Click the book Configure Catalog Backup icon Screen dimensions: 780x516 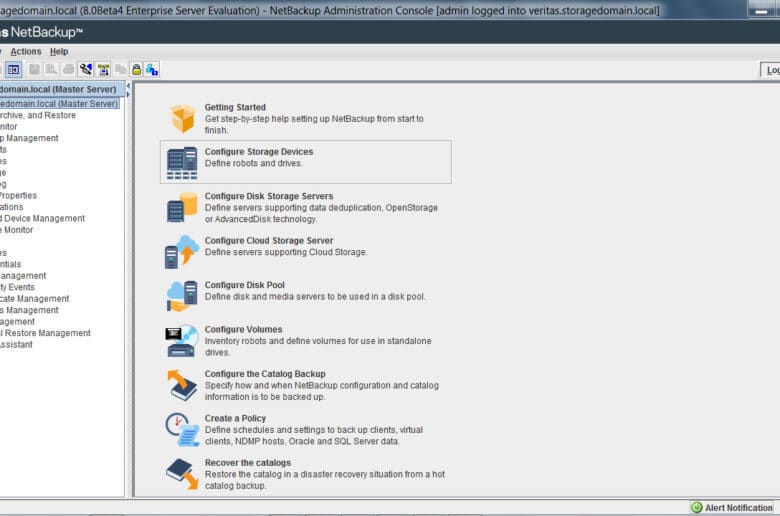182,385
